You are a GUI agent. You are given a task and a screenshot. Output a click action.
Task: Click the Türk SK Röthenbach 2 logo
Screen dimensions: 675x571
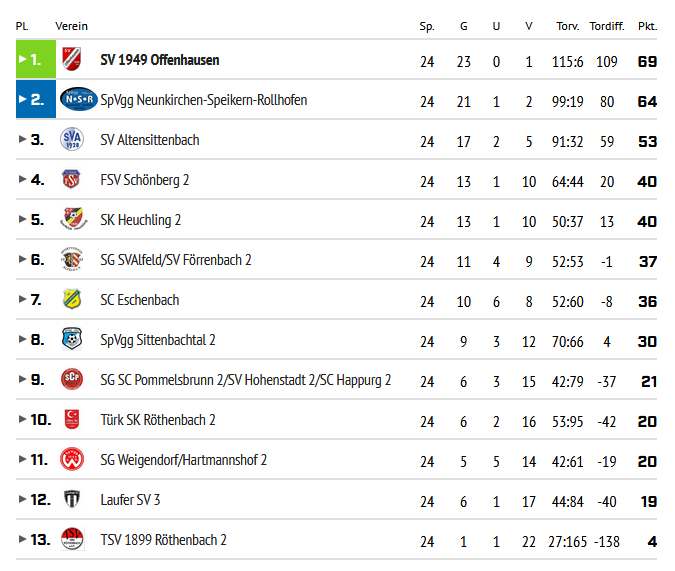click(71, 420)
